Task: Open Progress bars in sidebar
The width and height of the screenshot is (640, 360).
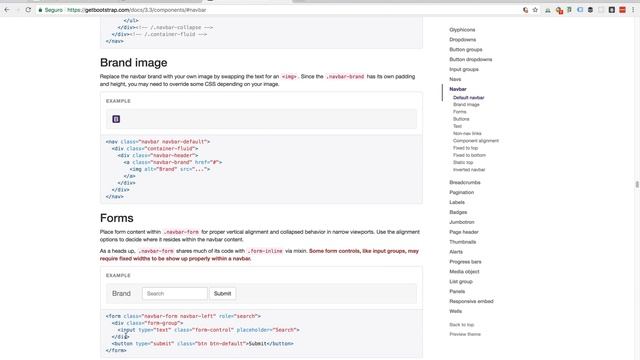Action: [465, 262]
